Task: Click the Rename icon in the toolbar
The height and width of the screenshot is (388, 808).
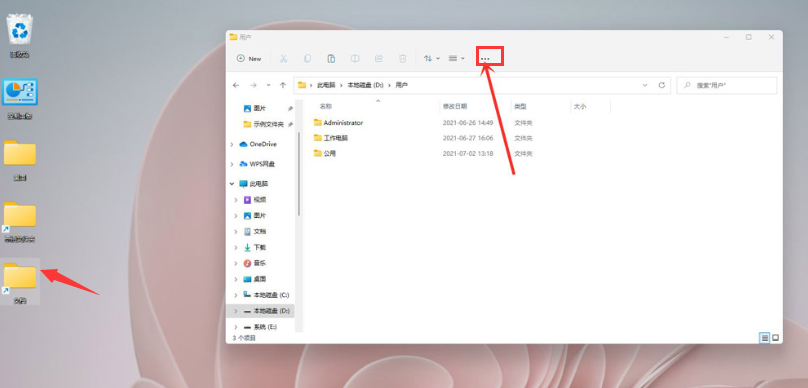Action: (355, 59)
